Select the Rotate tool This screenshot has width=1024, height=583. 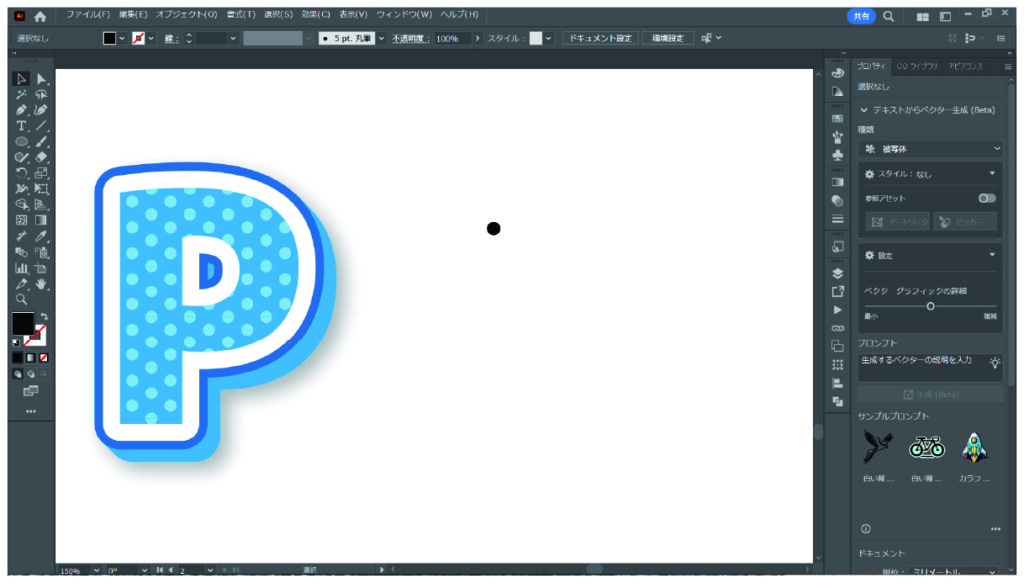[21, 173]
